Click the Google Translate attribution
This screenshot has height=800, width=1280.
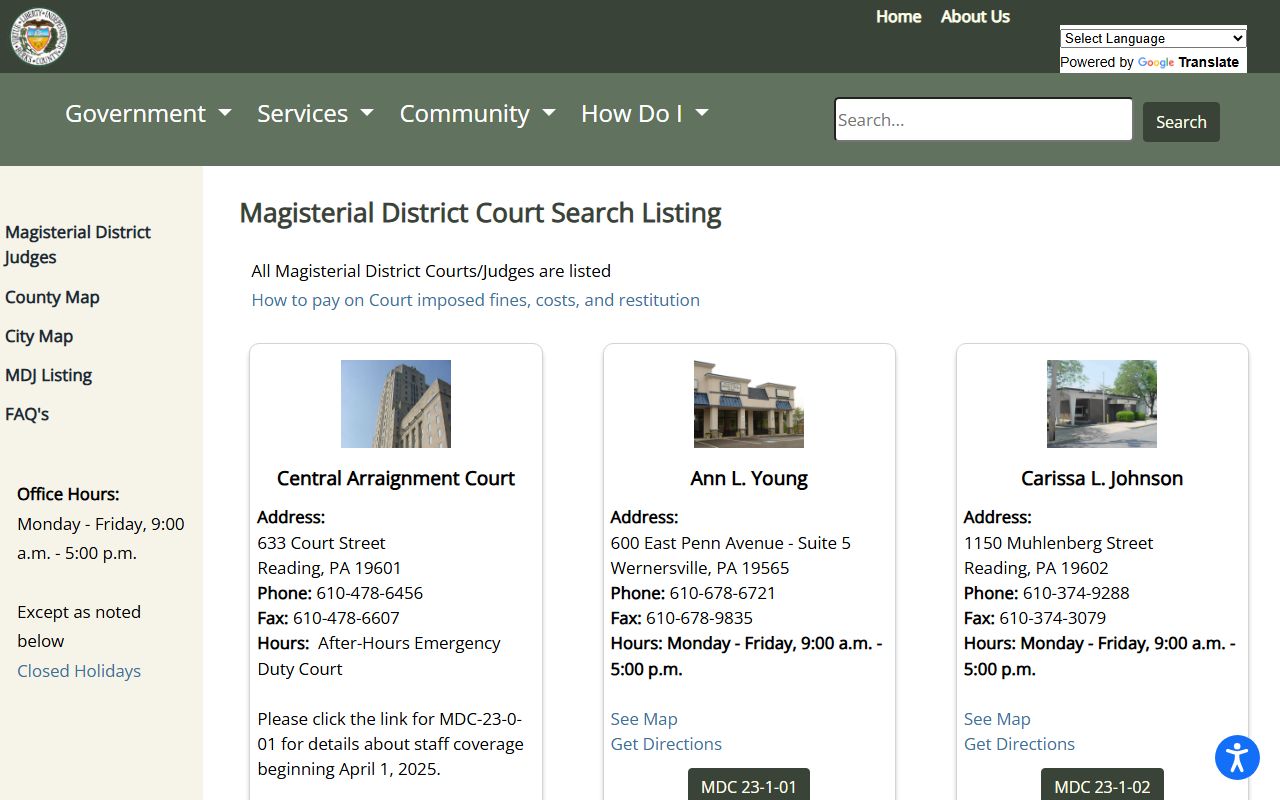[x=1150, y=62]
